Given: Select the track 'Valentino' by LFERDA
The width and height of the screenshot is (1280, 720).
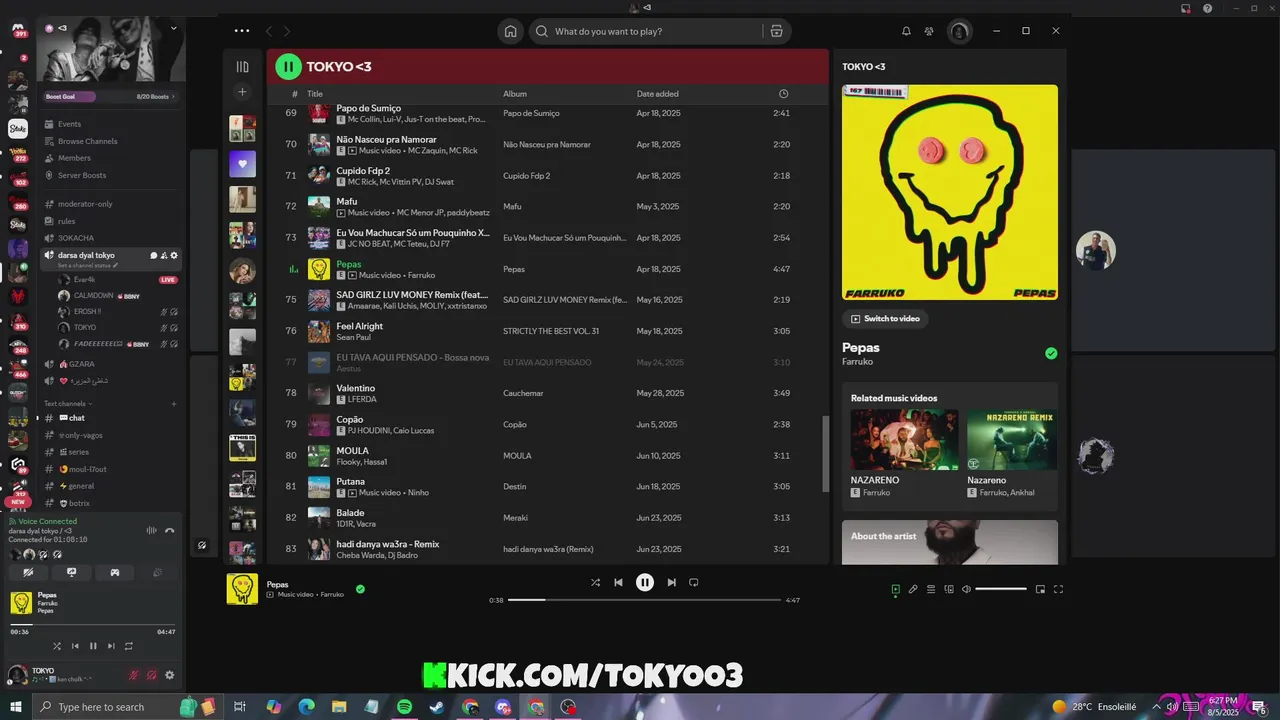Looking at the screenshot, I should point(548,393).
